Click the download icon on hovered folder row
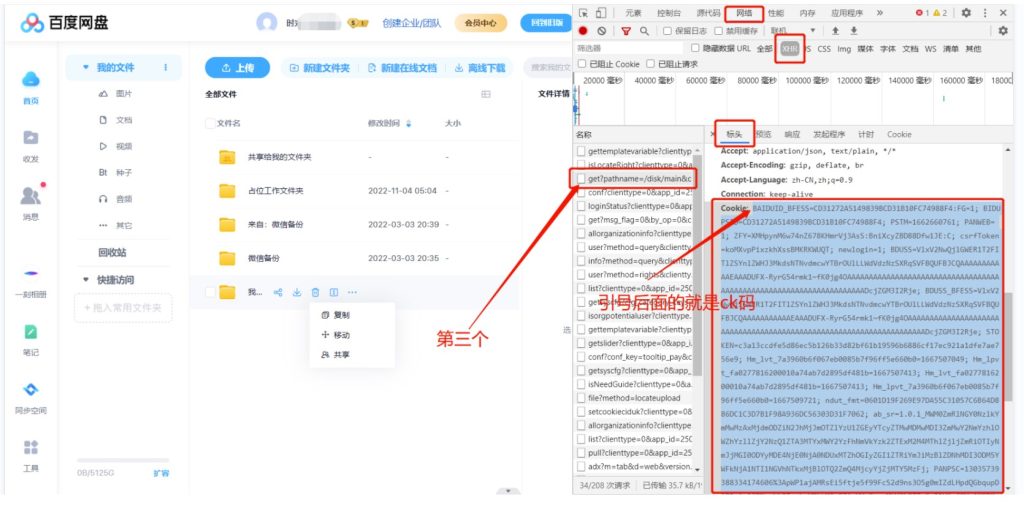Image resolution: width=1024 pixels, height=505 pixels. click(296, 292)
